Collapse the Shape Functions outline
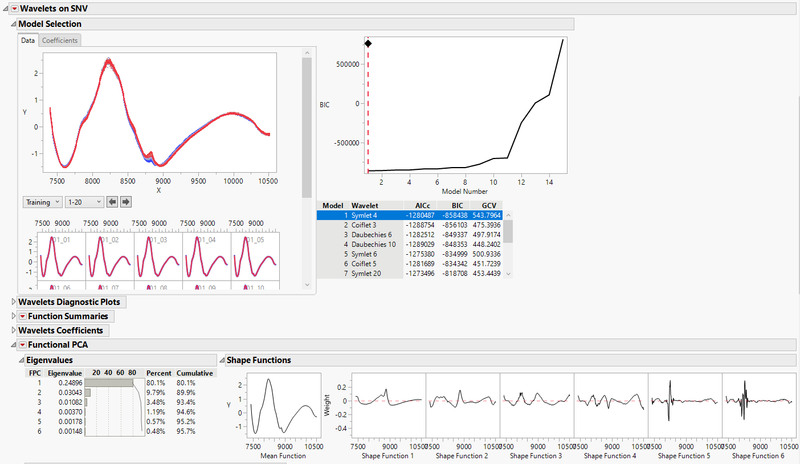The height and width of the screenshot is (464, 800). [x=222, y=360]
